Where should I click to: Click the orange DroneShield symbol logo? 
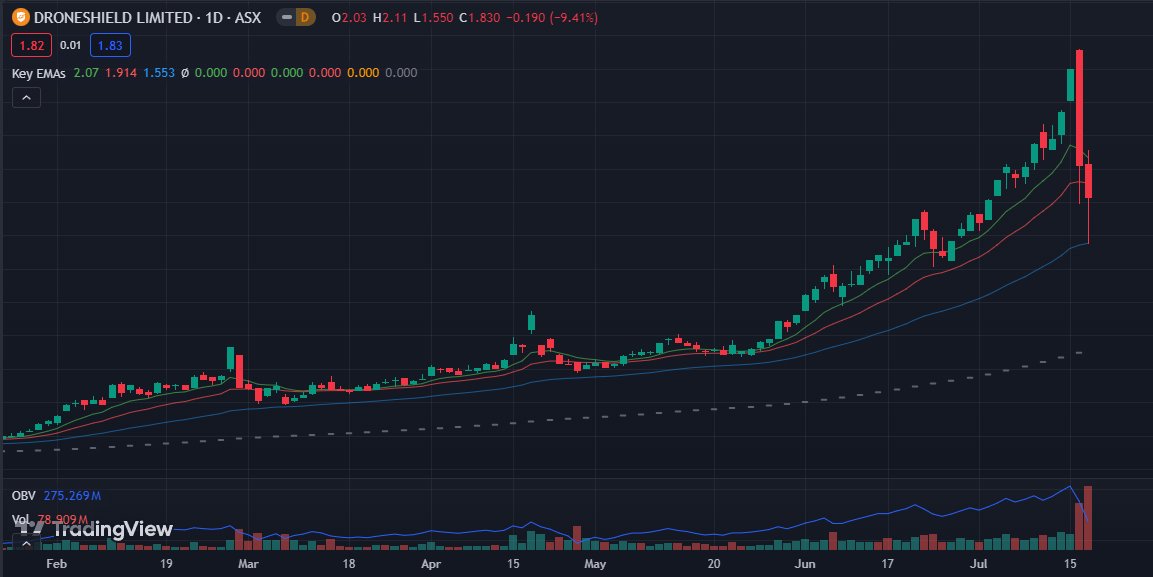coord(21,17)
